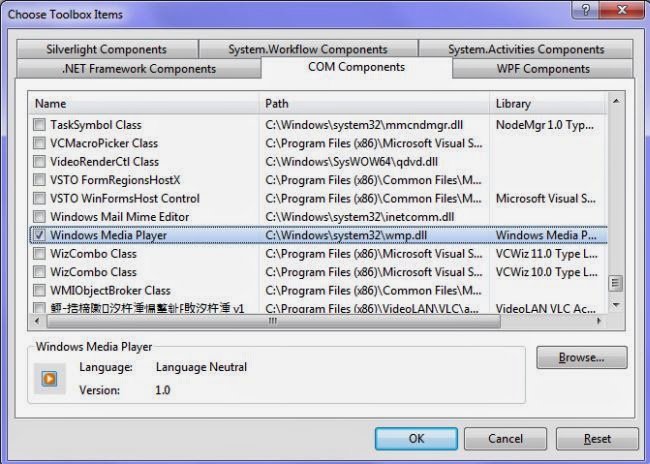
Task: Sort list by the Library column header
Action: [548, 103]
